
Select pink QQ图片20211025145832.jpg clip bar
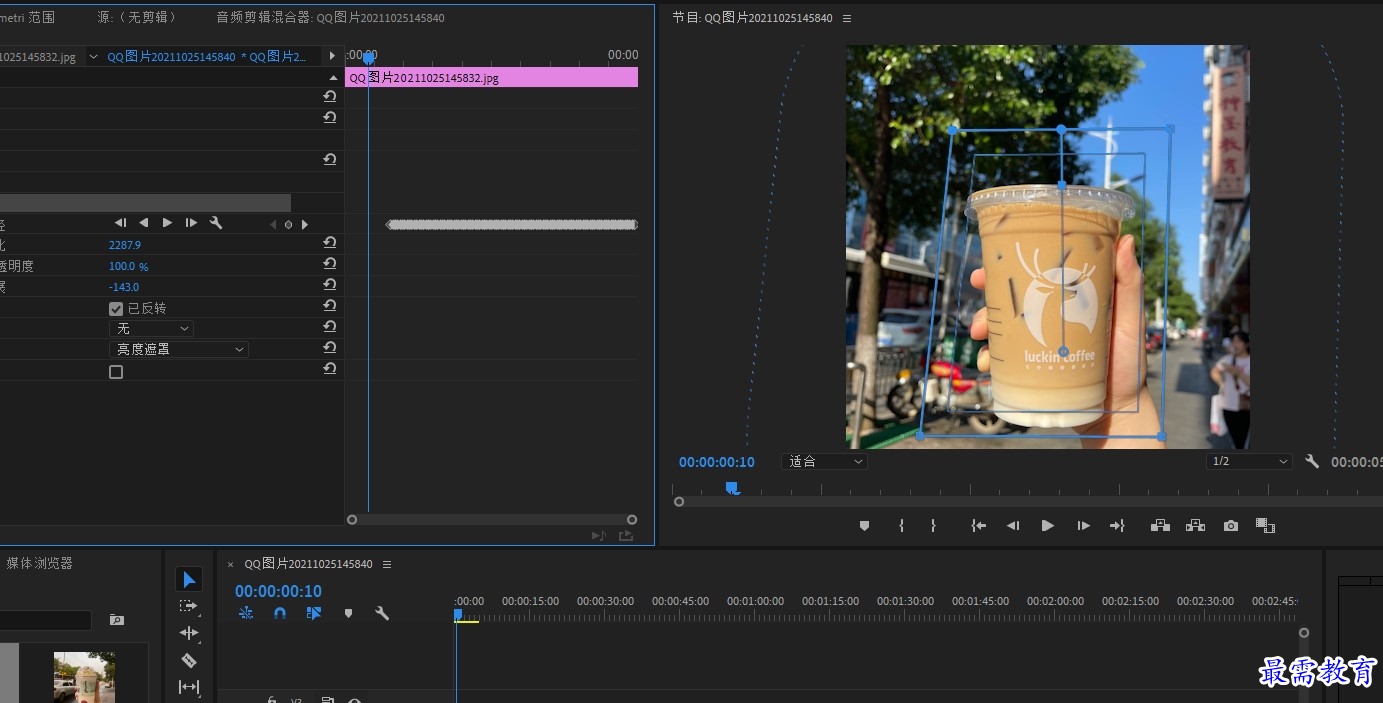(491, 77)
